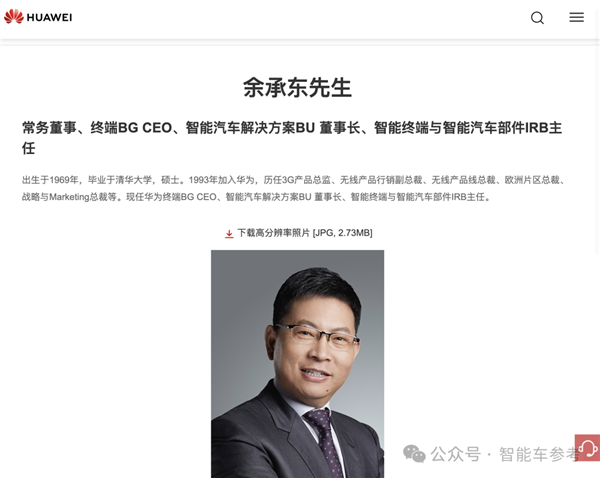Open the search magnifier icon
The height and width of the screenshot is (478, 600).
[537, 18]
